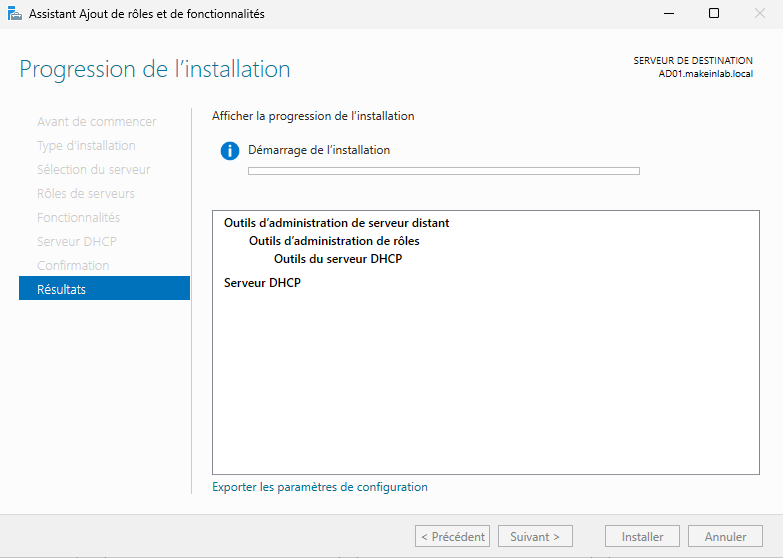
Task: Go to 'Type d'installation' step
Action: (86, 146)
